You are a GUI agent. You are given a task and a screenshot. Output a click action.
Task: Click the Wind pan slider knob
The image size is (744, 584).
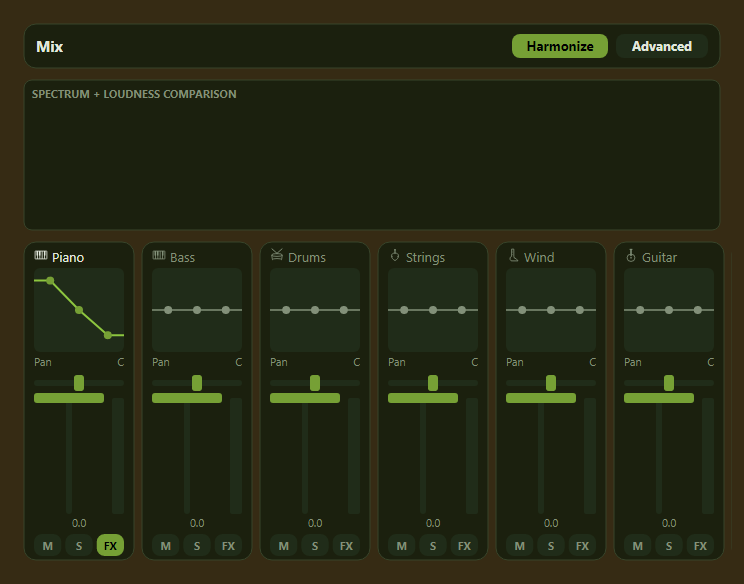pos(551,383)
